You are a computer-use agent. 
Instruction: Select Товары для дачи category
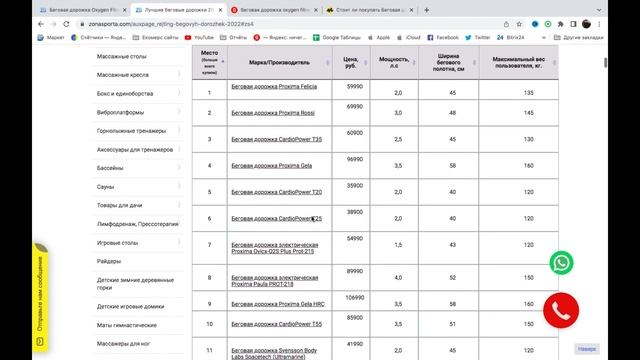120,205
